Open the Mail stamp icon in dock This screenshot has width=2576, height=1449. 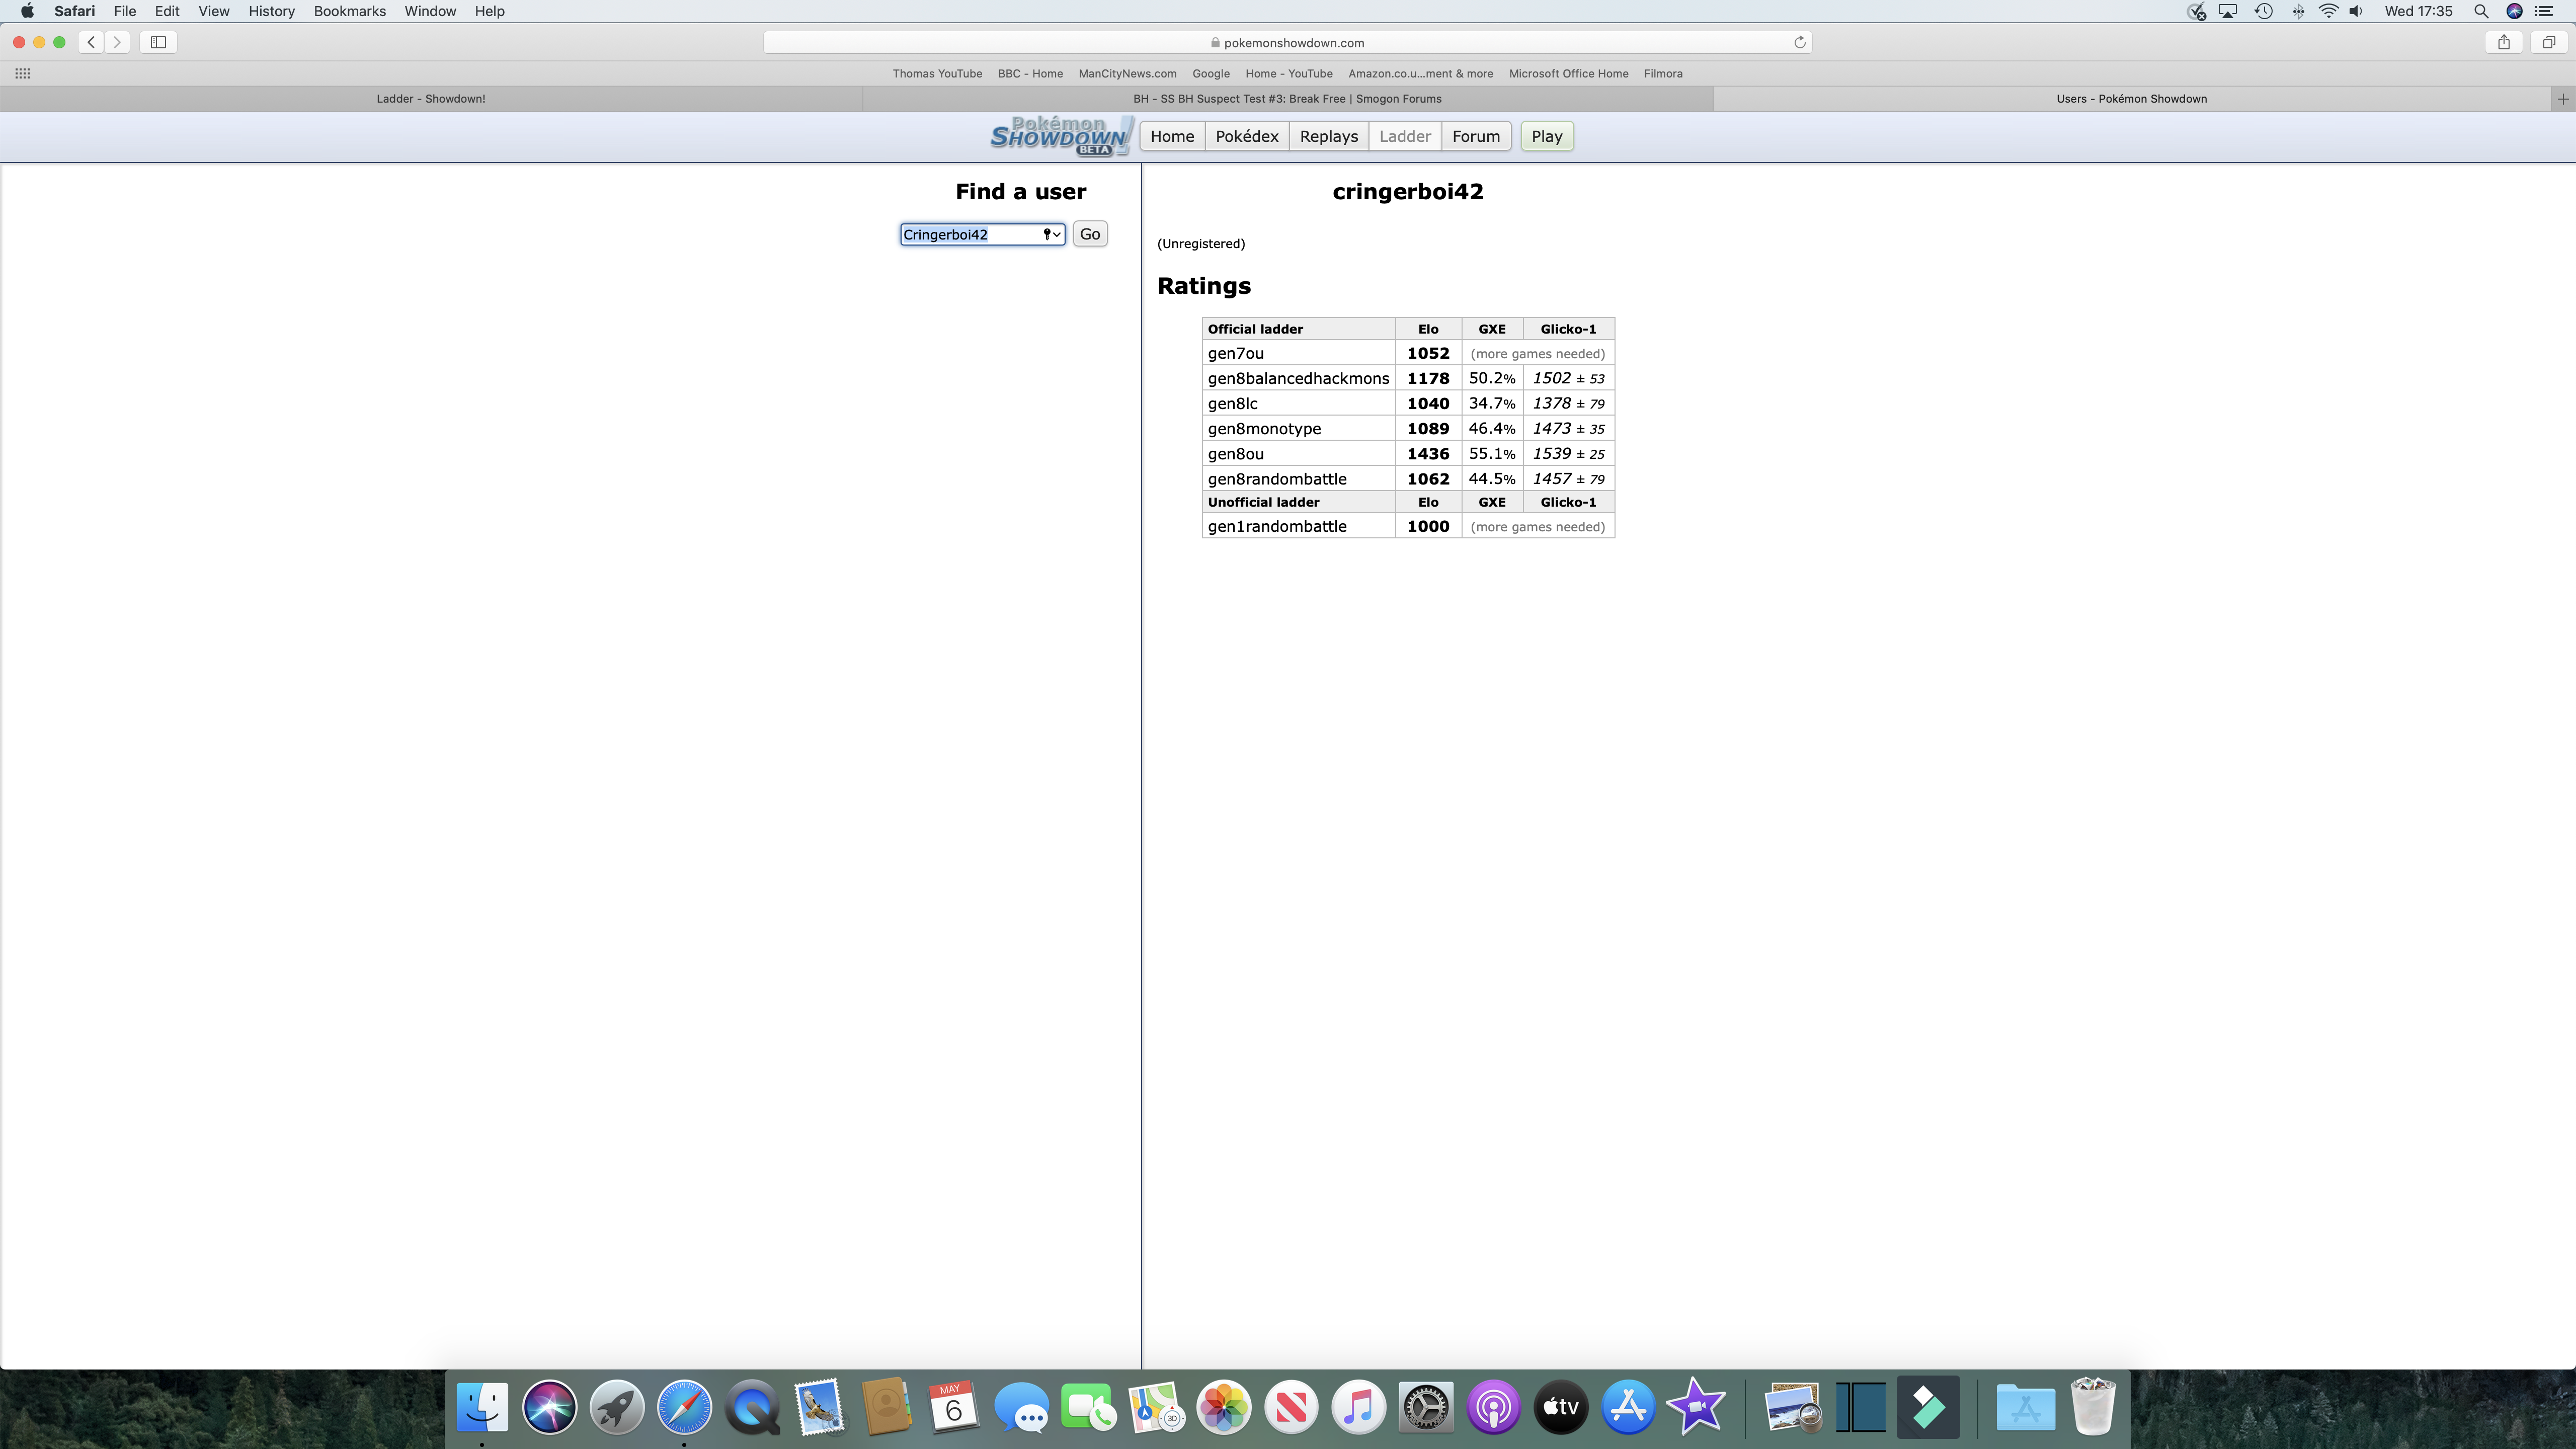819,1407
